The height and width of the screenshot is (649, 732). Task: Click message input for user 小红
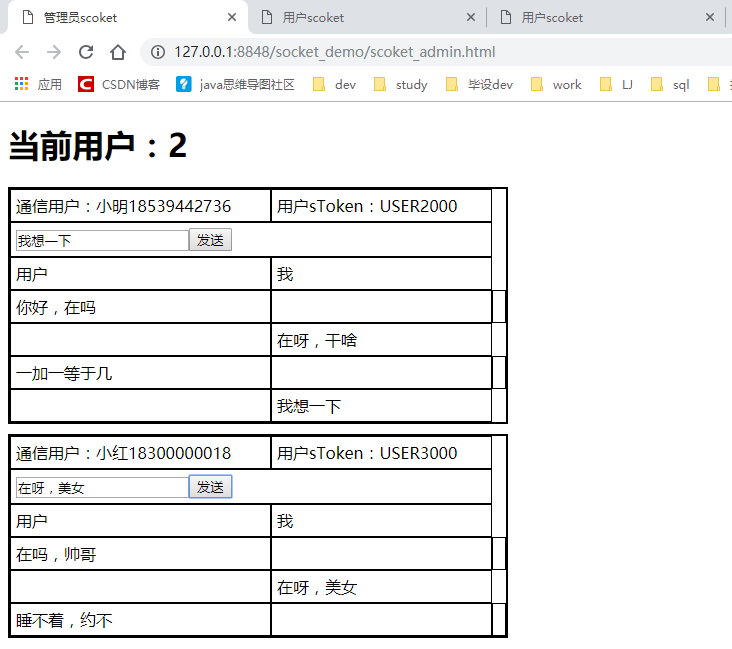pos(102,487)
